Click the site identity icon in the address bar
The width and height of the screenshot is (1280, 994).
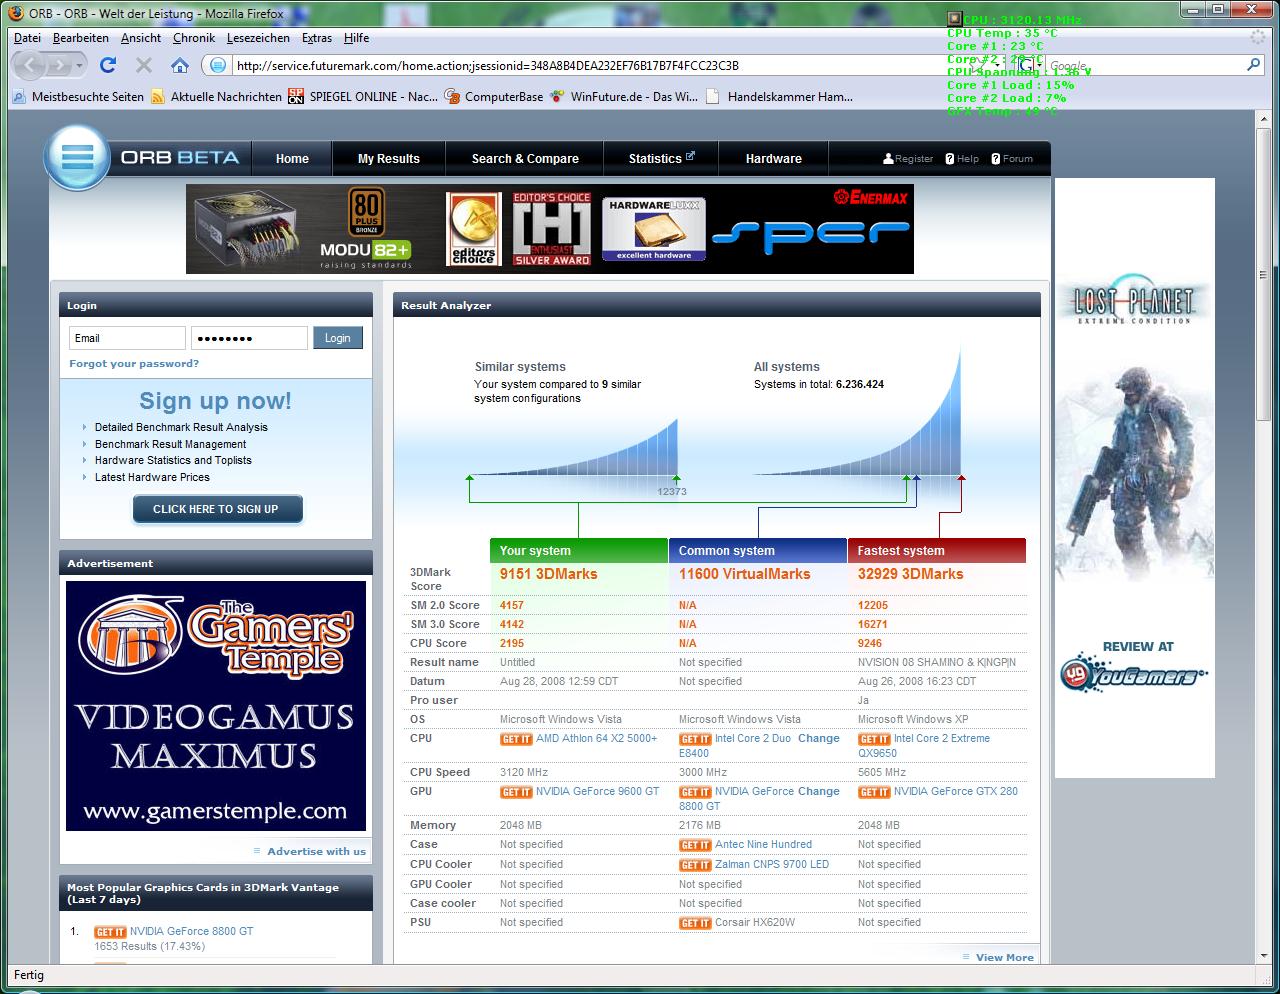(x=216, y=65)
